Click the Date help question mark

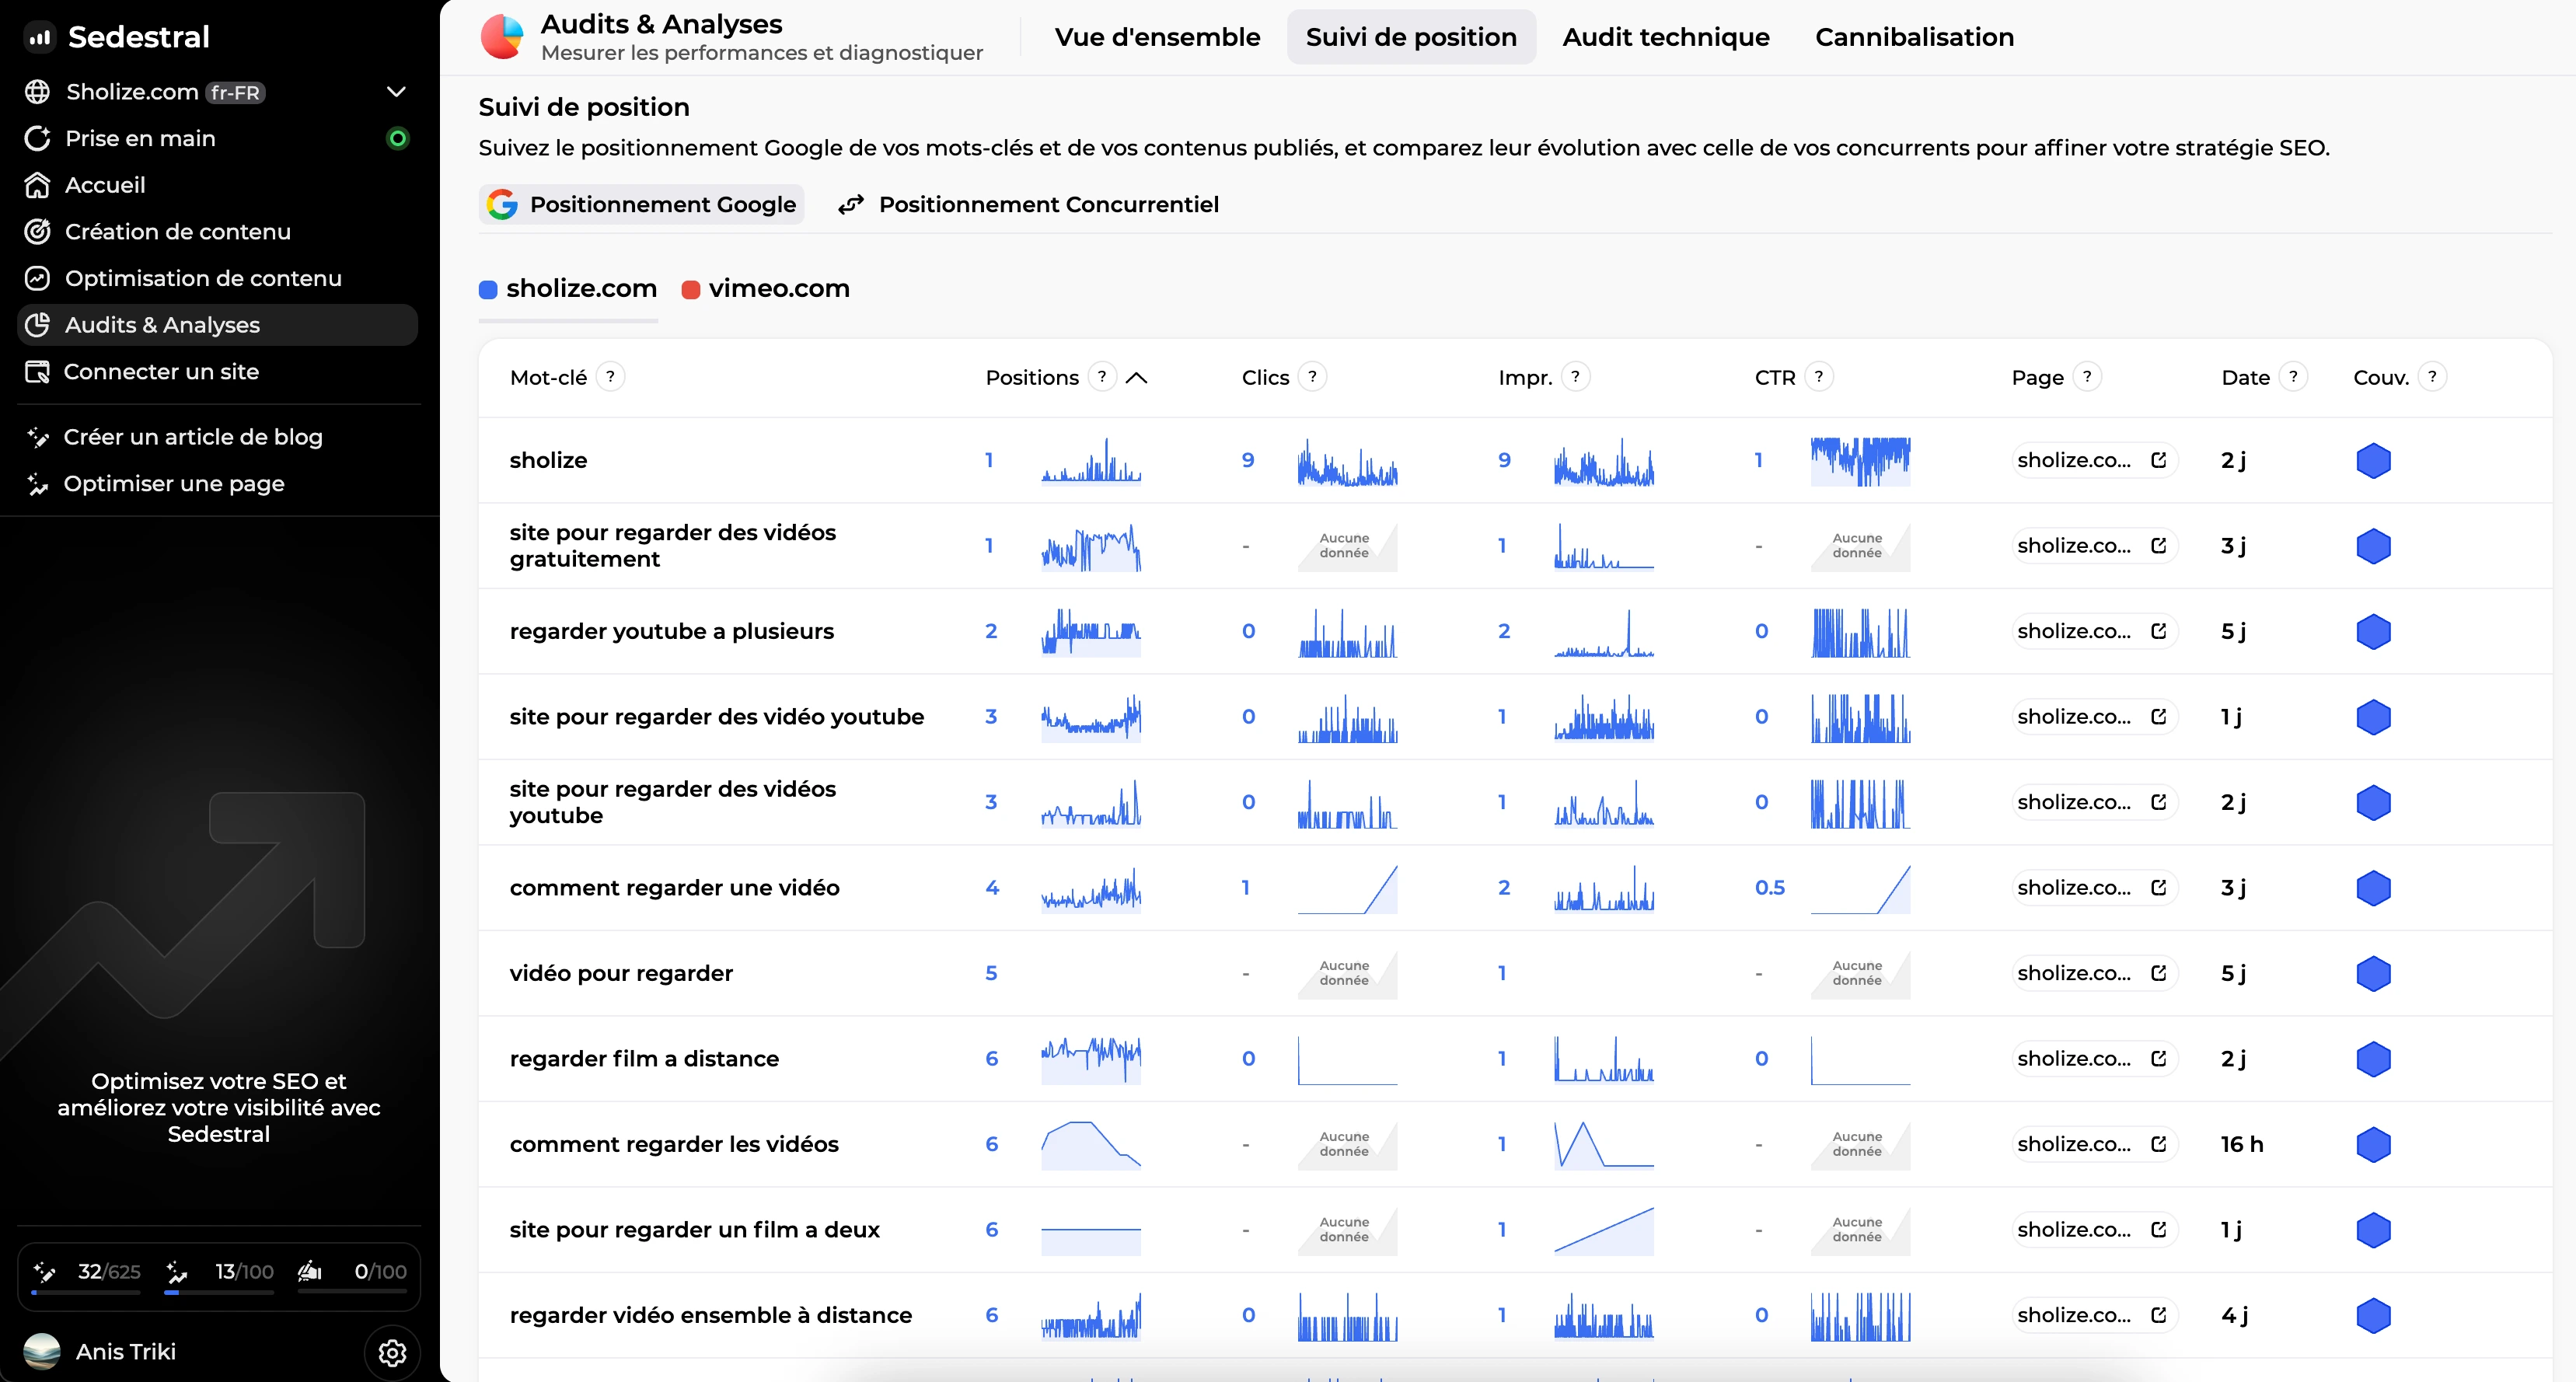click(x=2293, y=377)
